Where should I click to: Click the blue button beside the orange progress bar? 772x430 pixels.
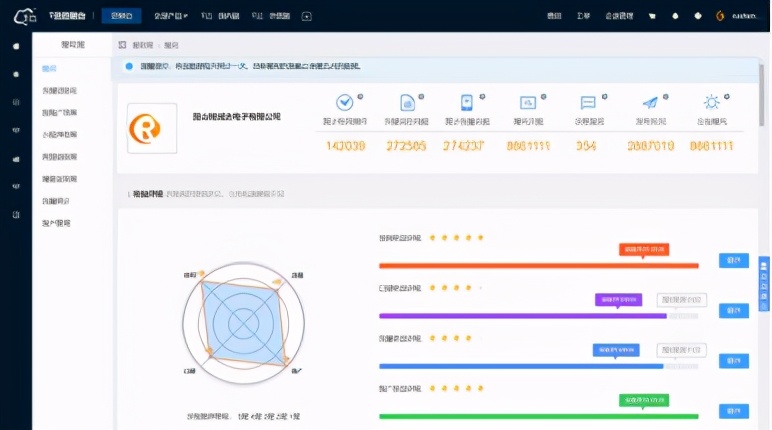(x=733, y=261)
